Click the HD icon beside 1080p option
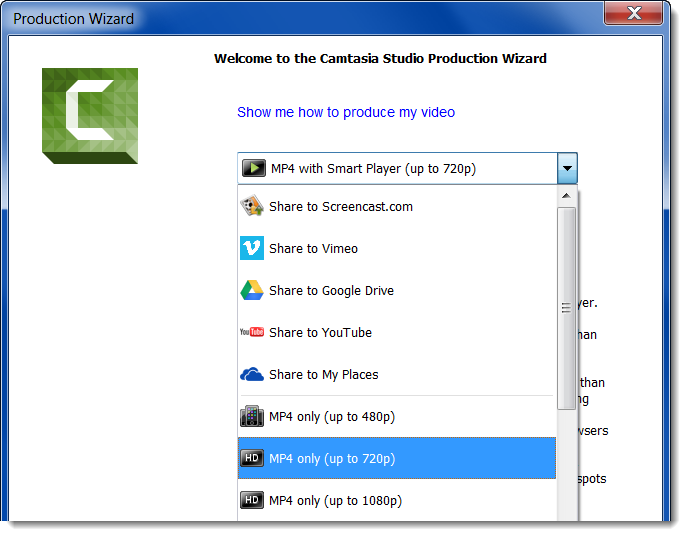 point(252,500)
